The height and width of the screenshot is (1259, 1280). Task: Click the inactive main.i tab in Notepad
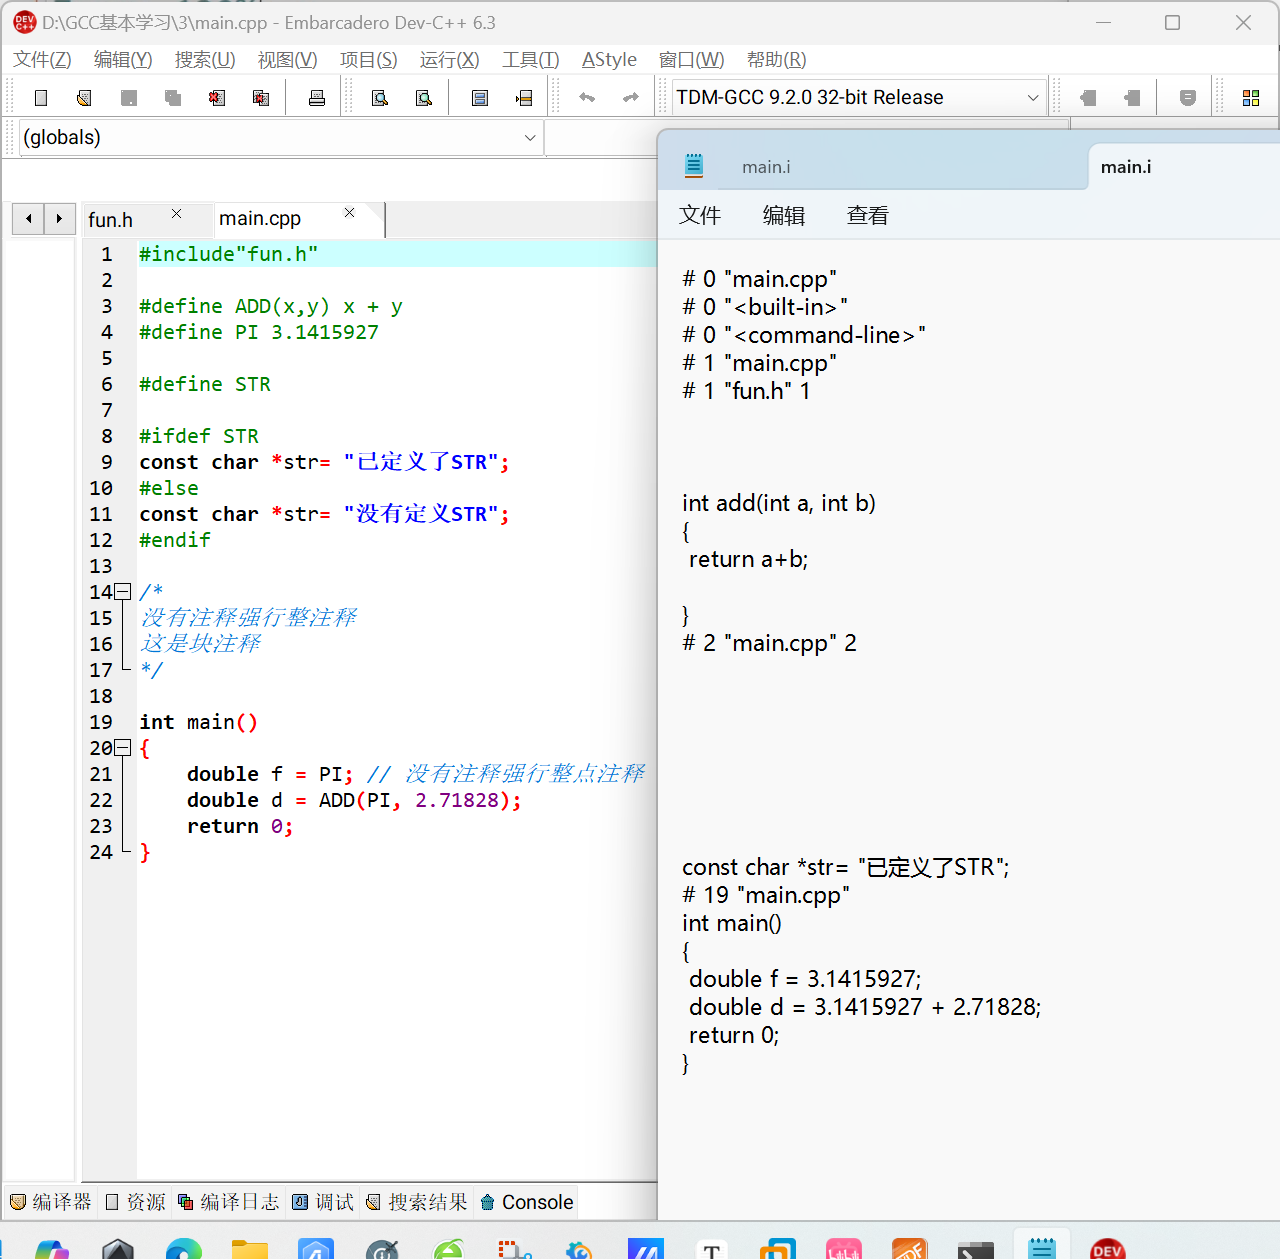click(x=766, y=167)
